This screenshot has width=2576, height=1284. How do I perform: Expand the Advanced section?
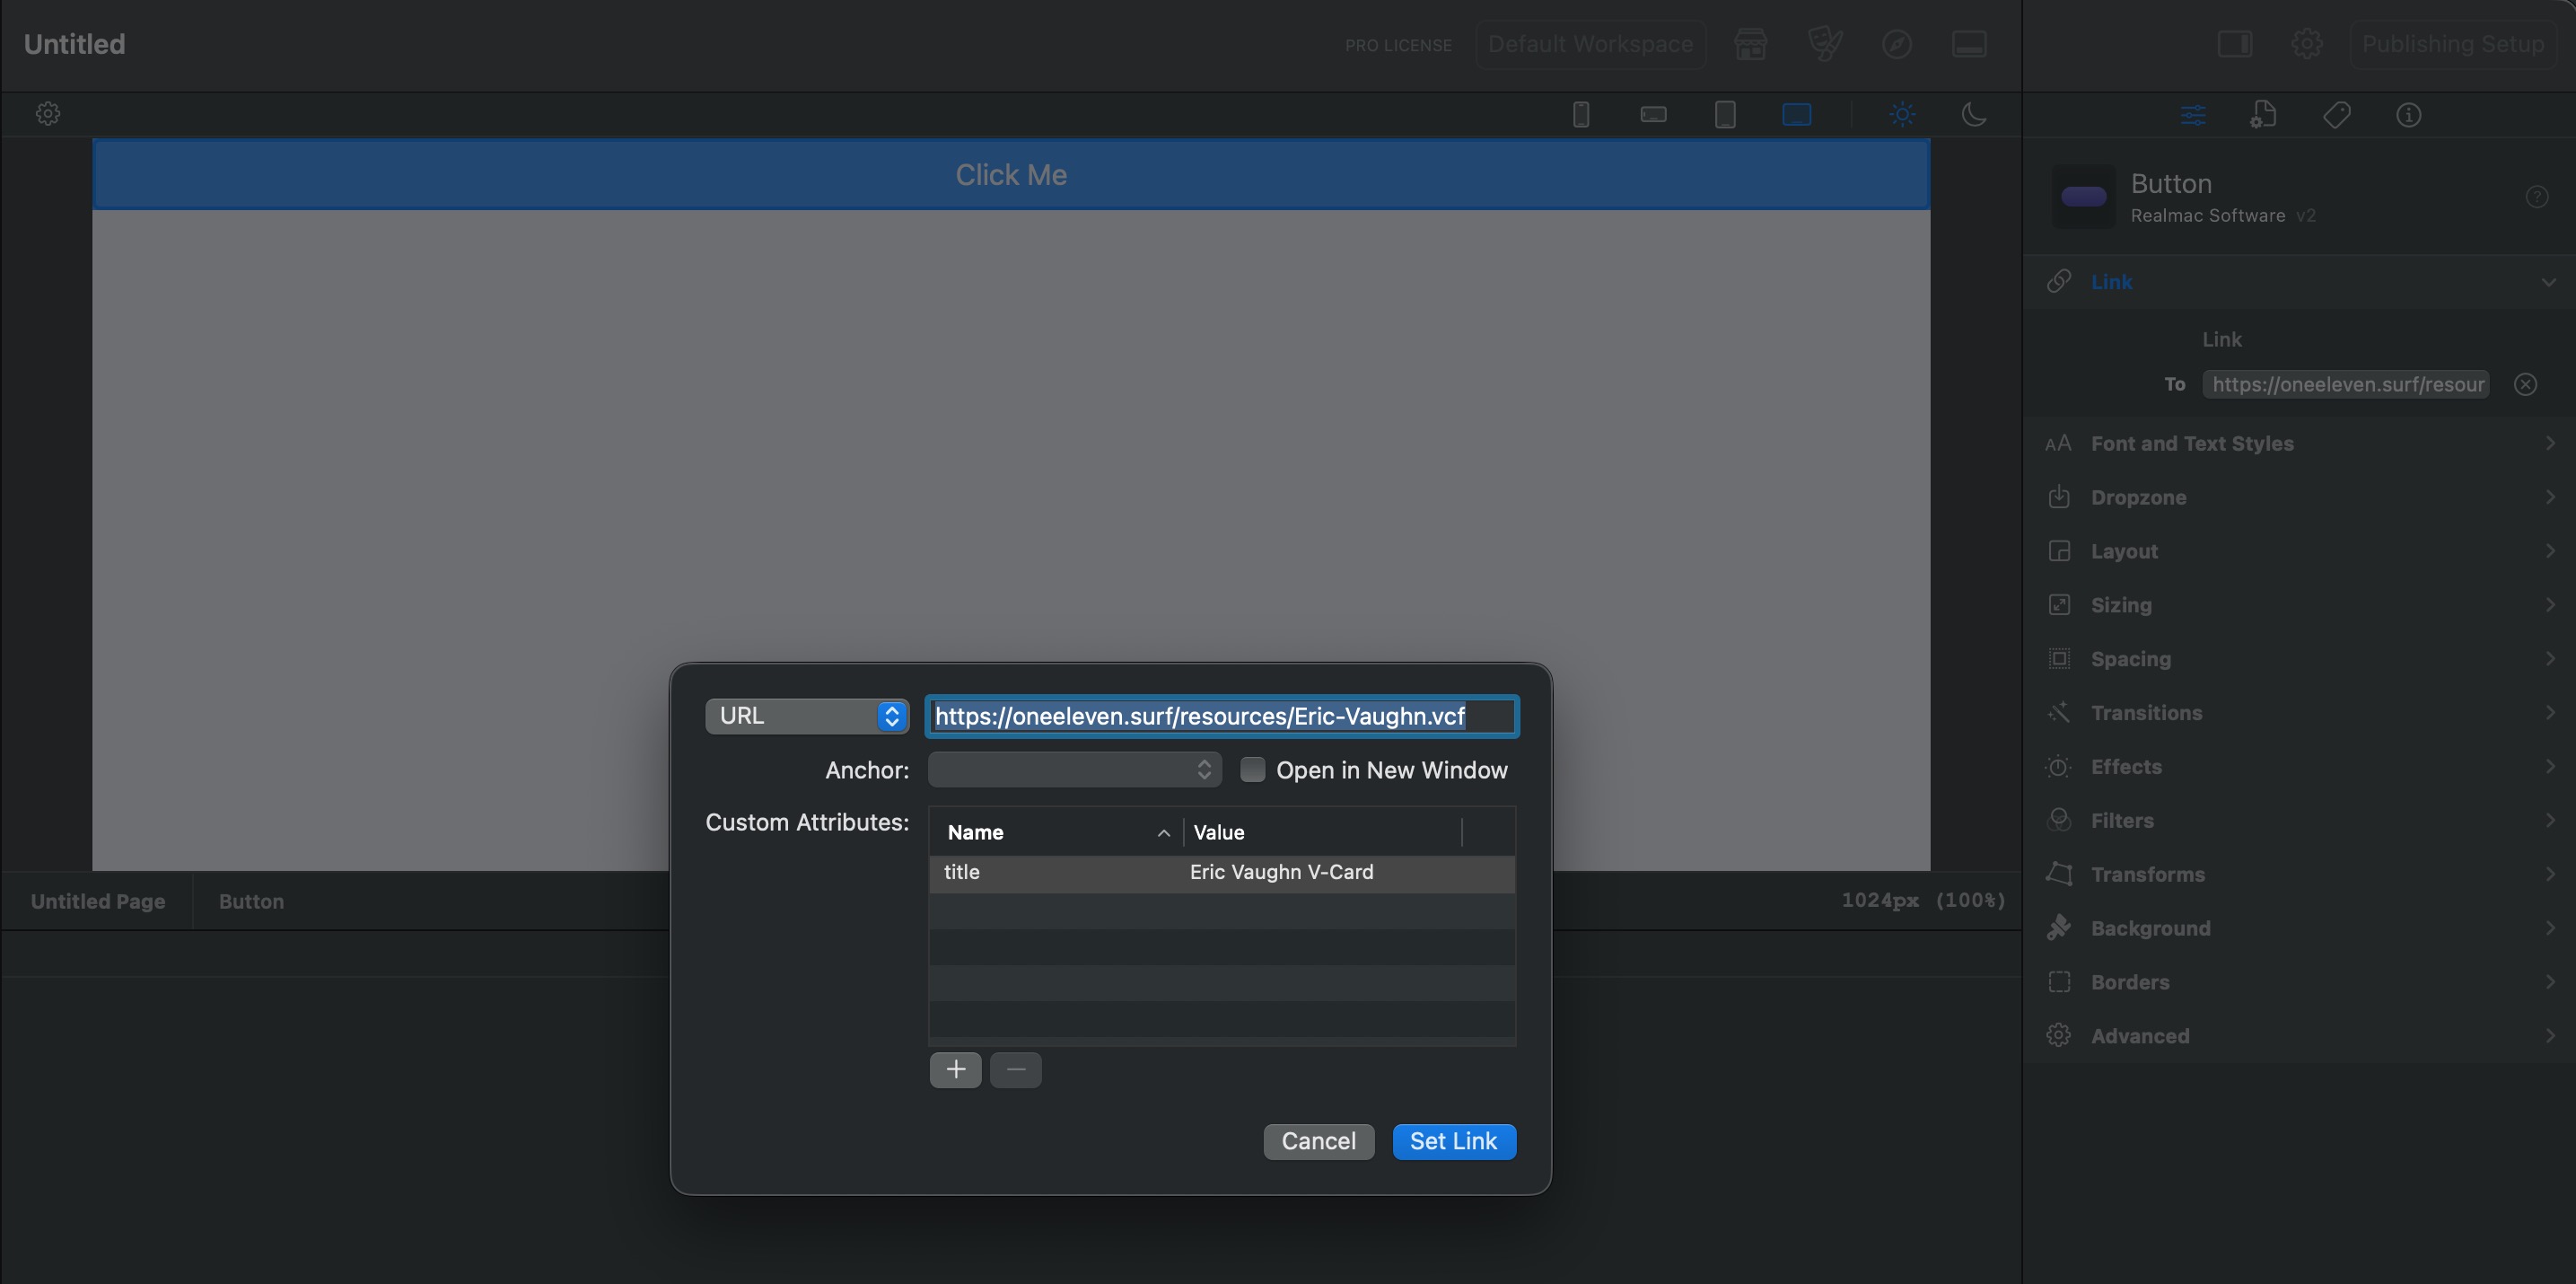[x=2299, y=1037]
